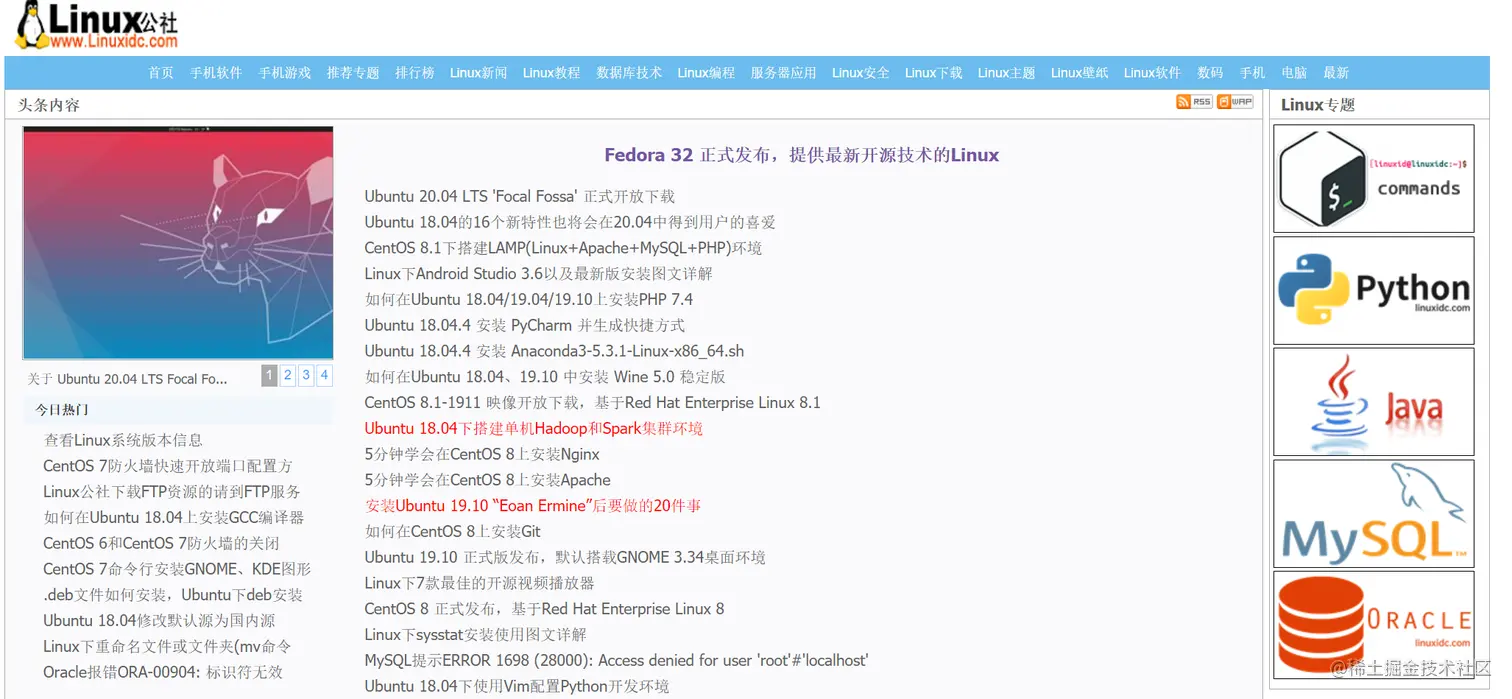Open 安装PHP 7.4 article link
The image size is (1512, 699).
[529, 300]
